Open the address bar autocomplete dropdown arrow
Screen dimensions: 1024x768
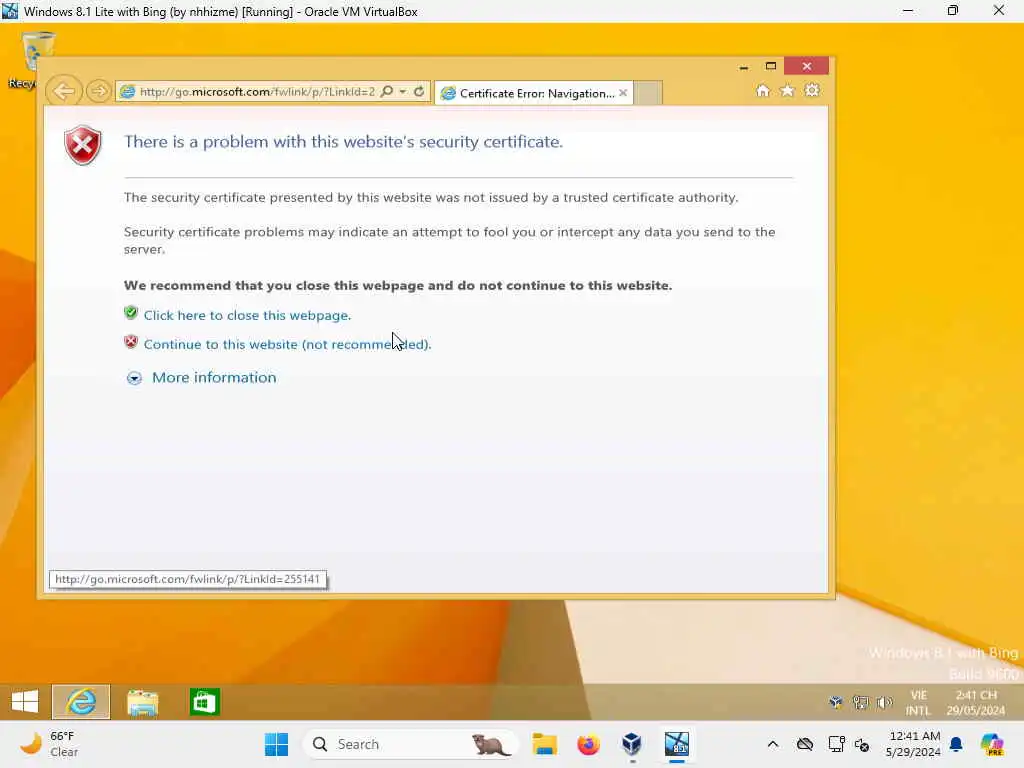pyautogui.click(x=403, y=91)
